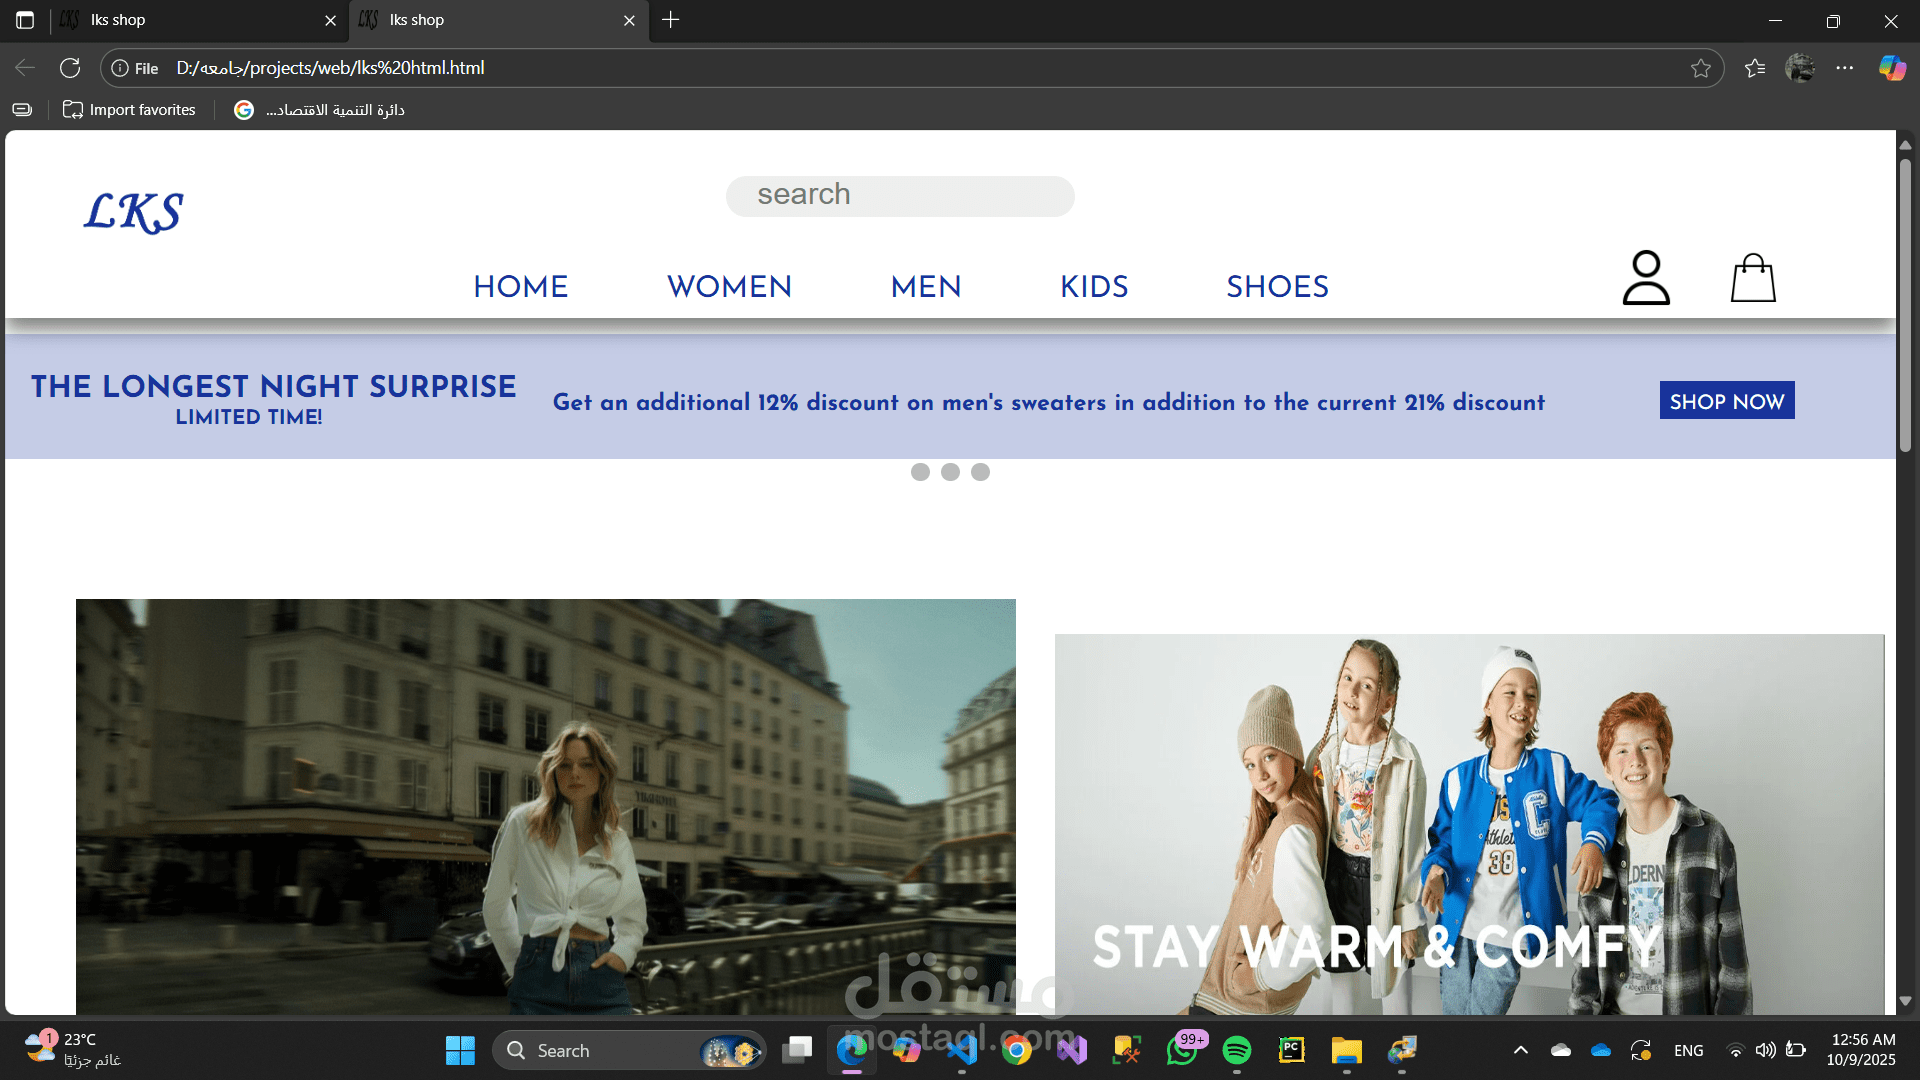Viewport: 1920px width, 1080px height.
Task: Open the favorites hub icon
Action: (1754, 68)
